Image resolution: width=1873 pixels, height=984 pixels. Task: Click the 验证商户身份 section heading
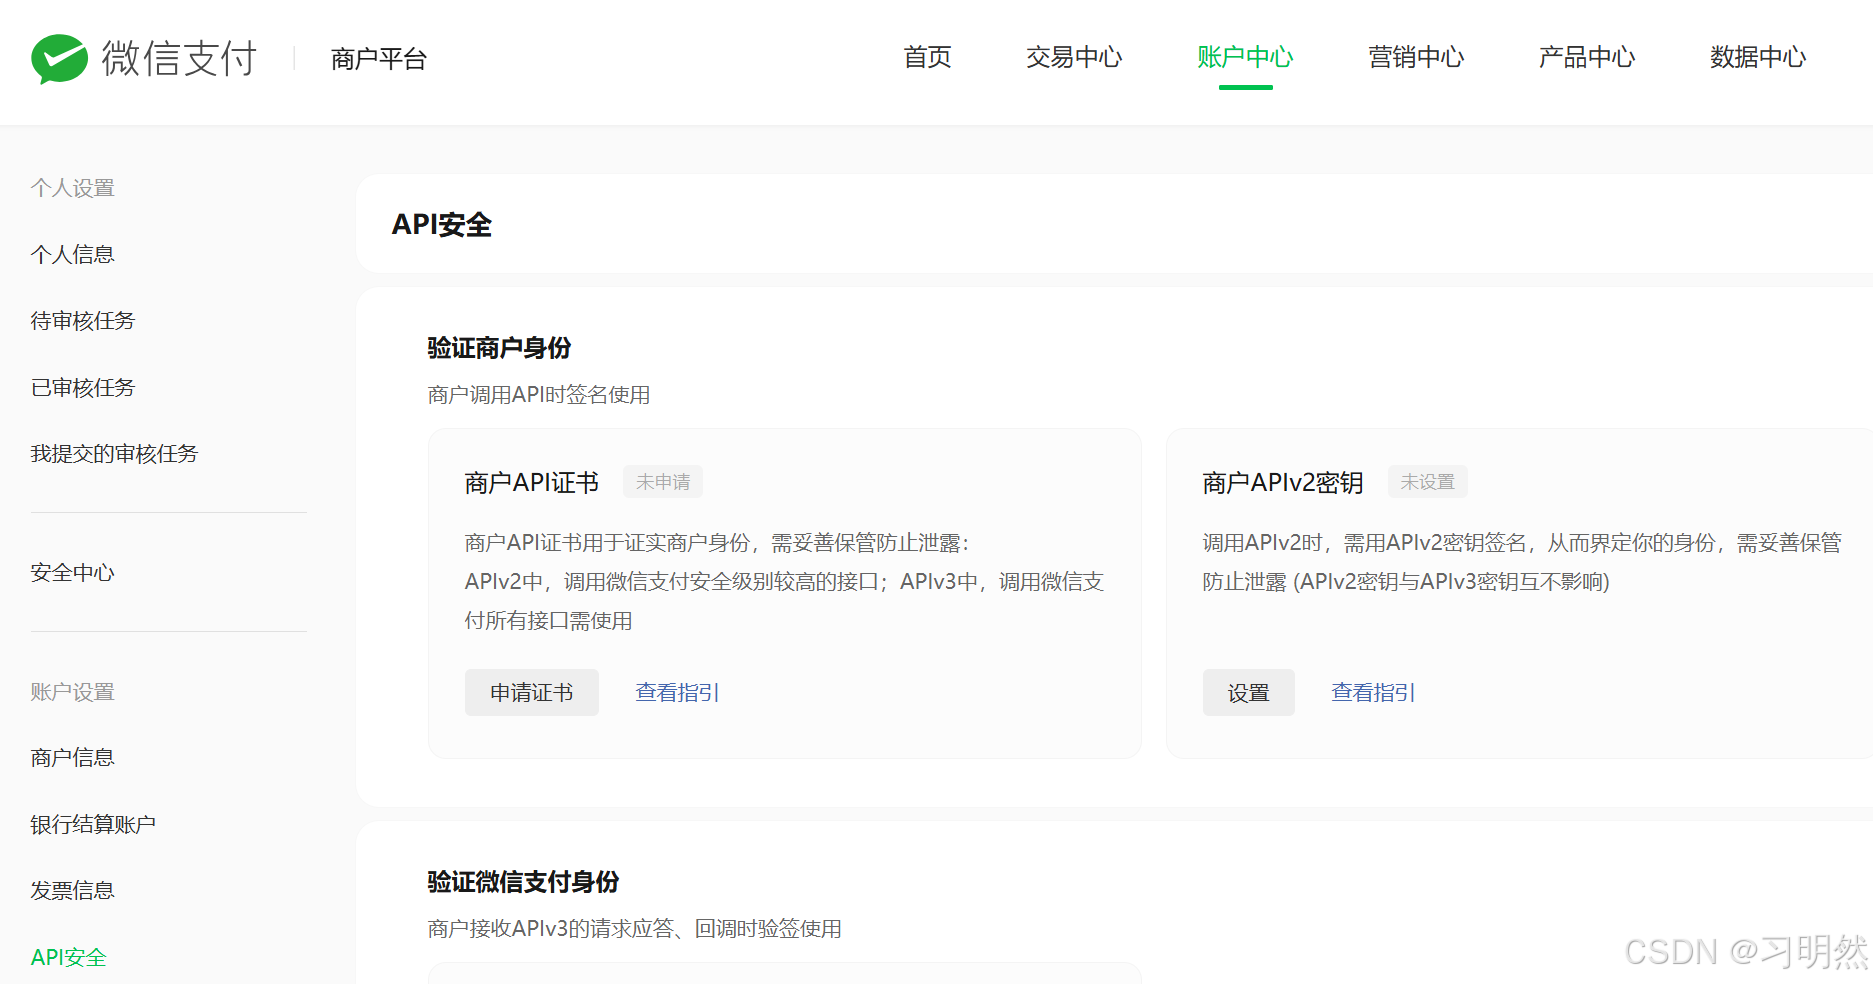pos(499,348)
